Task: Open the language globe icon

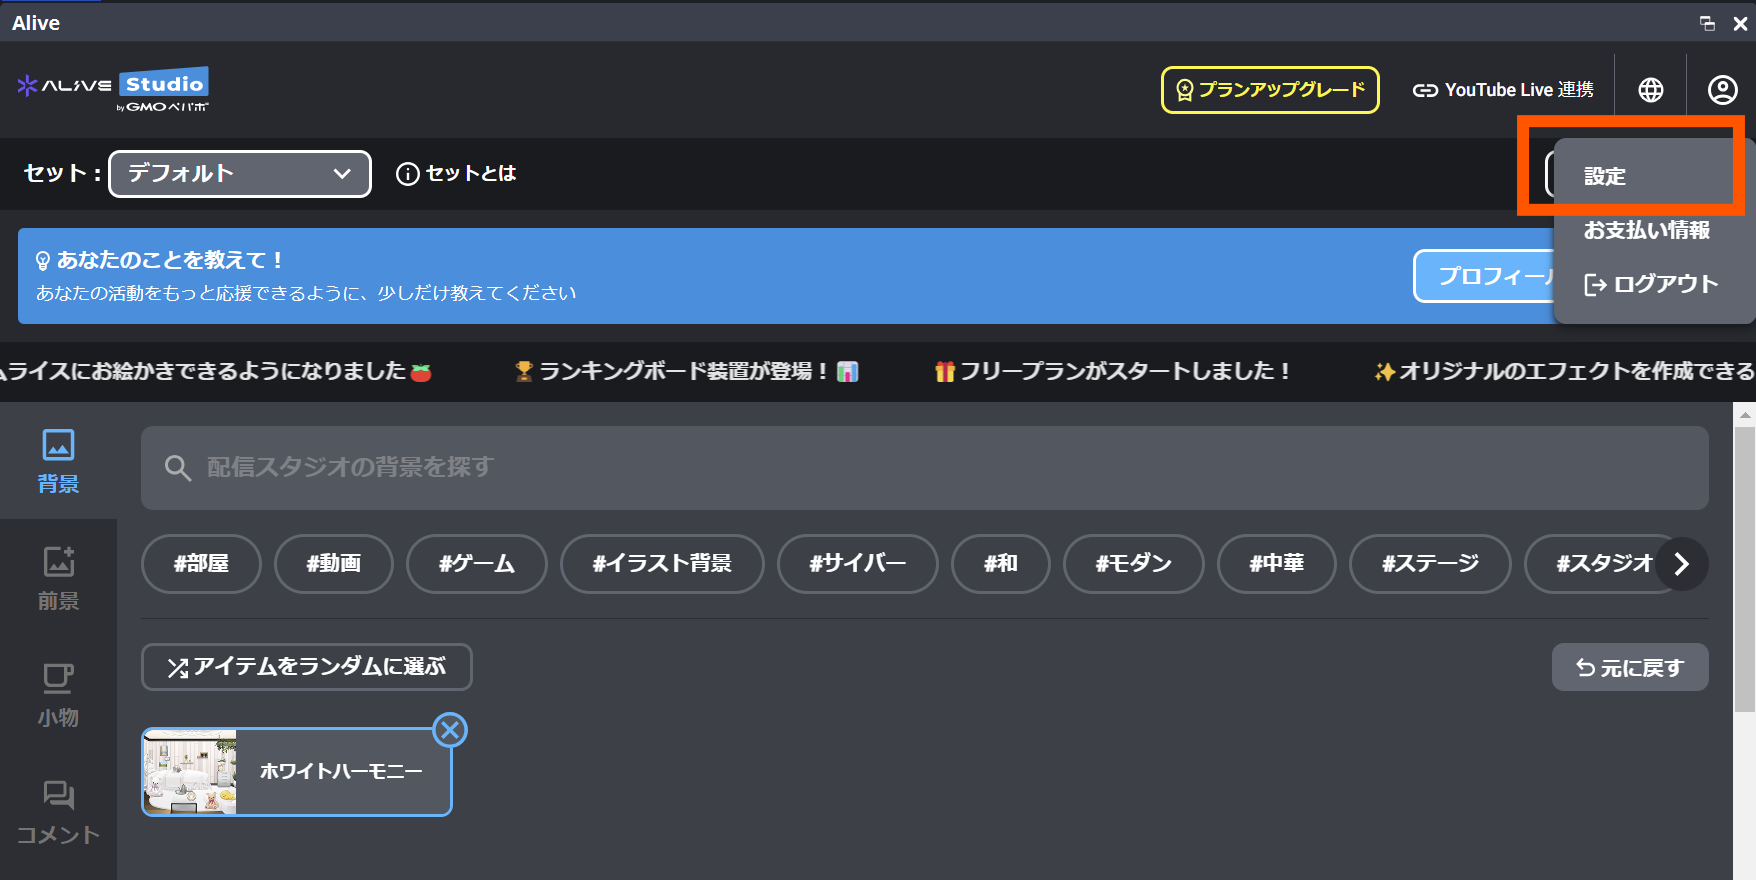Action: (x=1651, y=90)
